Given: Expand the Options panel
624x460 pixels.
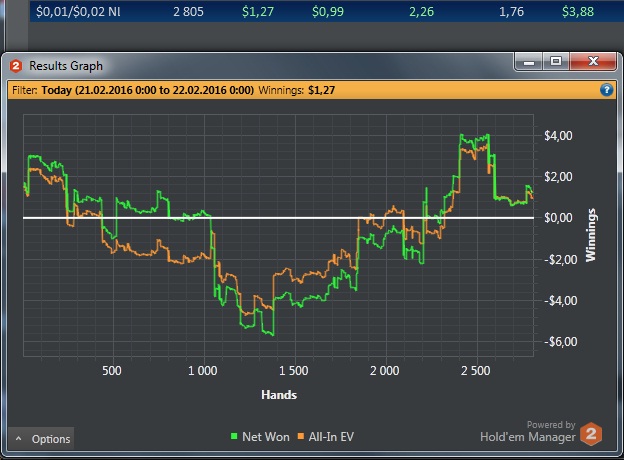Looking at the screenshot, I should tap(41, 439).
